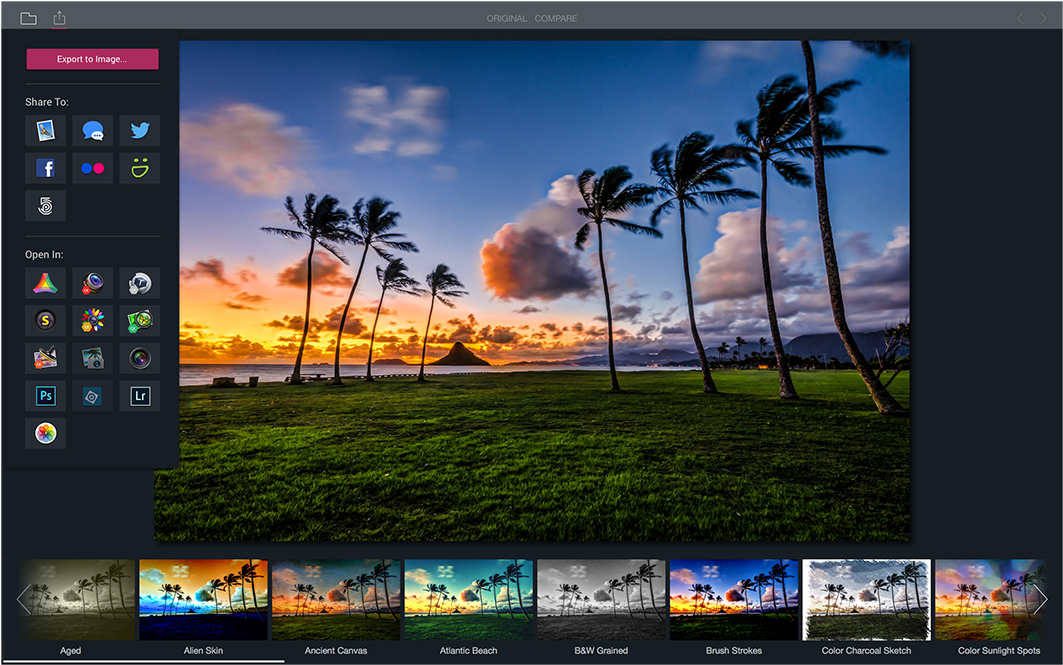Share the image via Messages
Image resolution: width=1063 pixels, height=665 pixels.
tap(92, 130)
